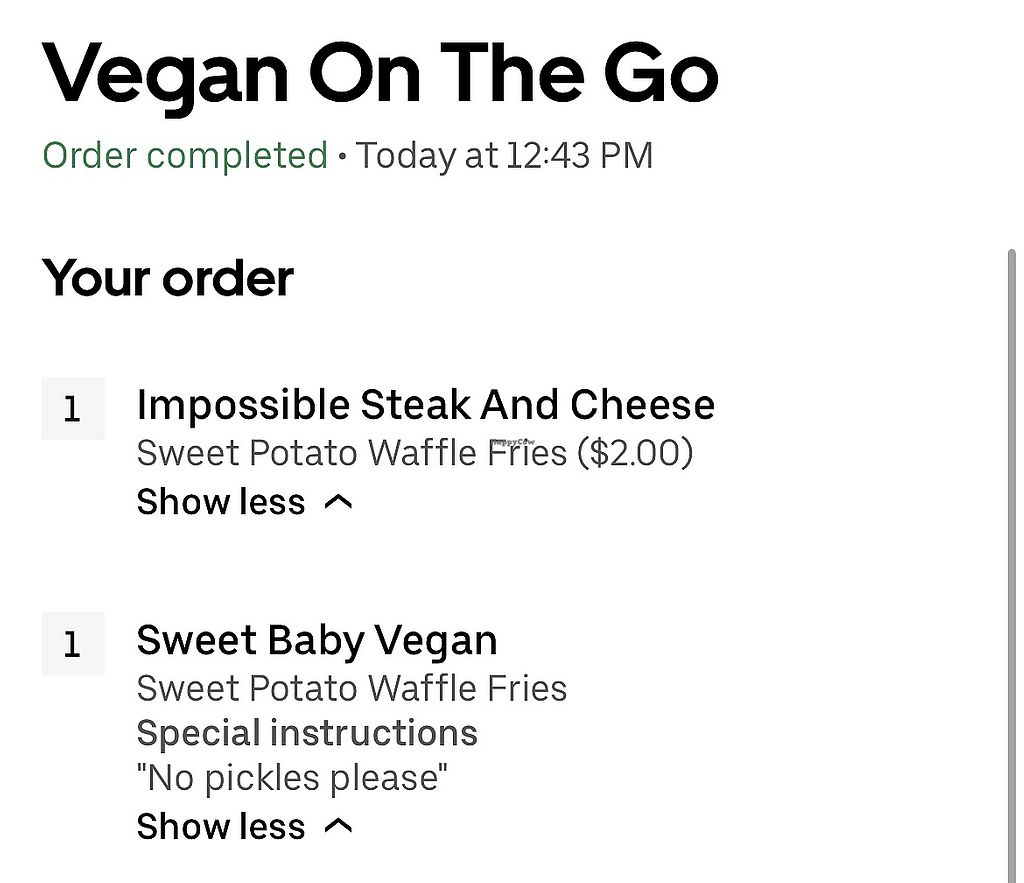Viewport: 1024px width, 883px height.
Task: Click the ($2.00) add-on price
Action: [635, 453]
